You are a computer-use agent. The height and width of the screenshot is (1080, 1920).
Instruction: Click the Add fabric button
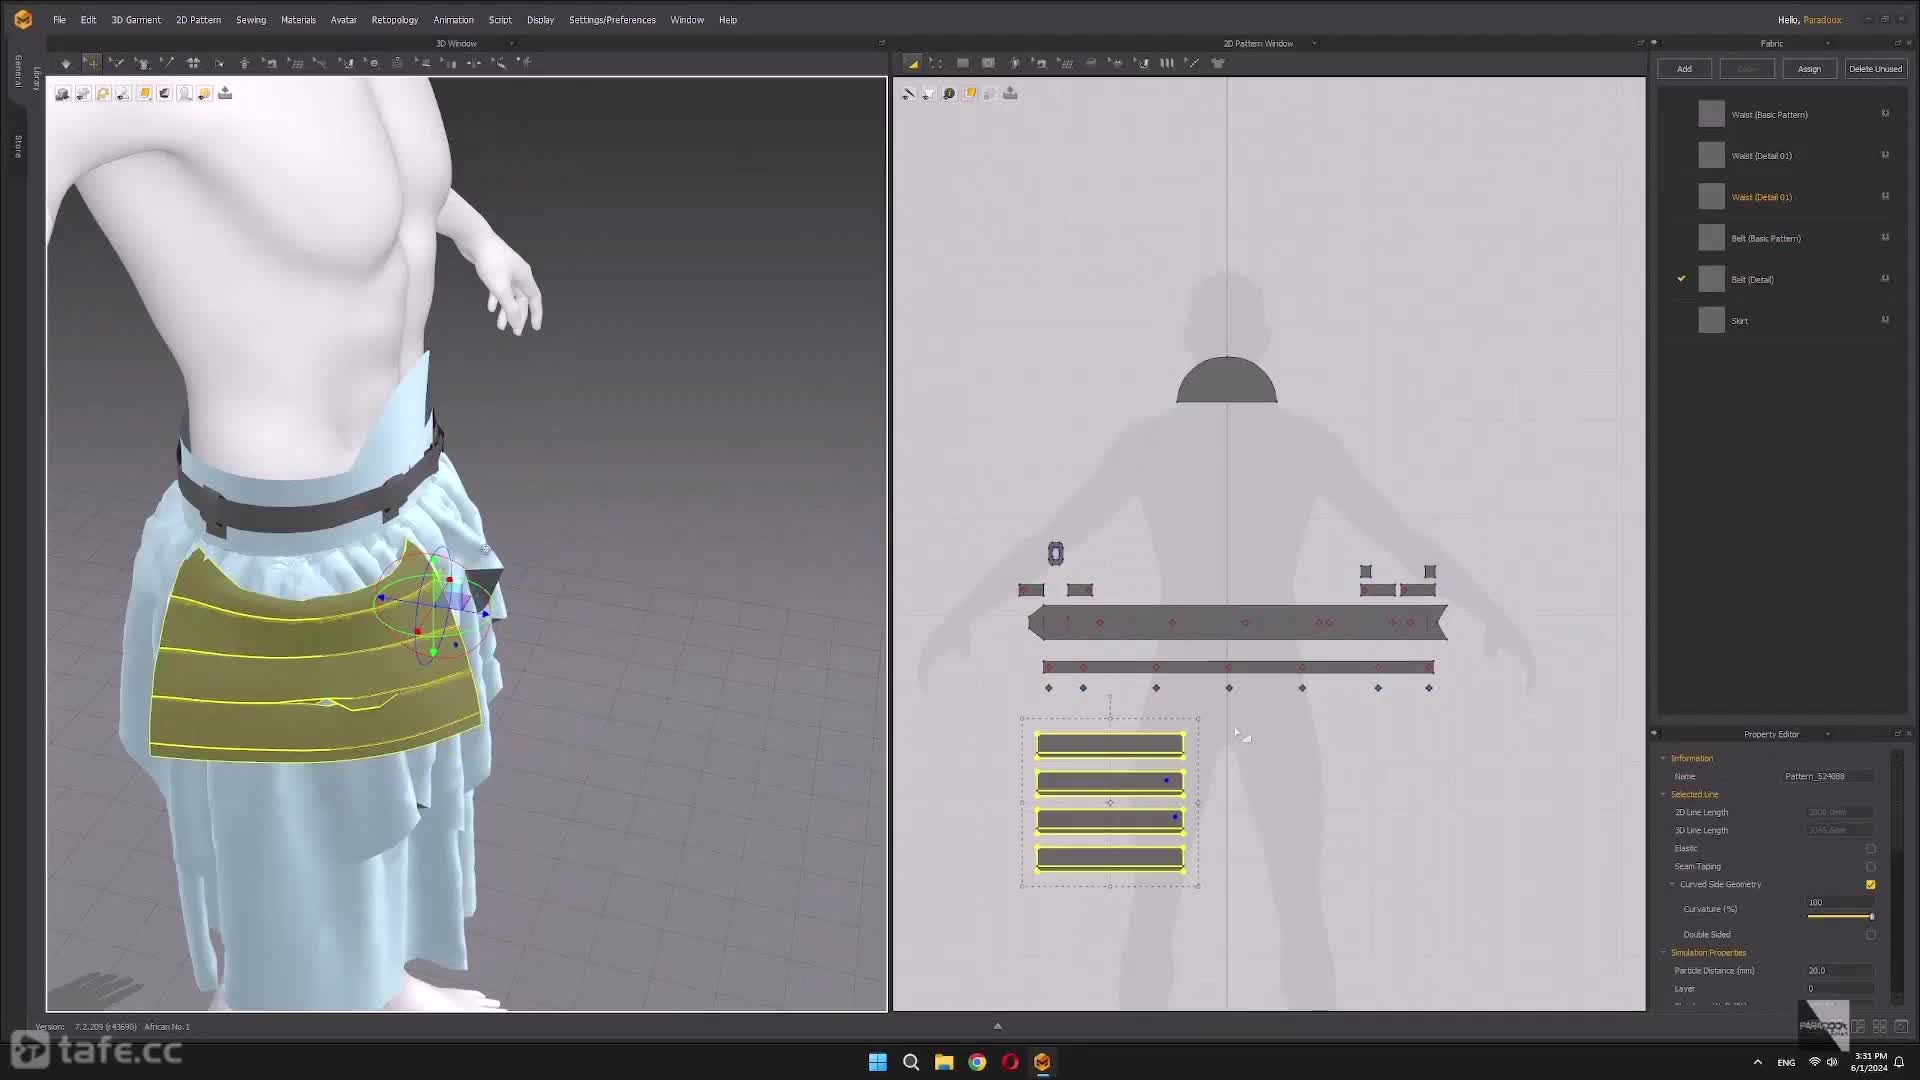tap(1684, 69)
